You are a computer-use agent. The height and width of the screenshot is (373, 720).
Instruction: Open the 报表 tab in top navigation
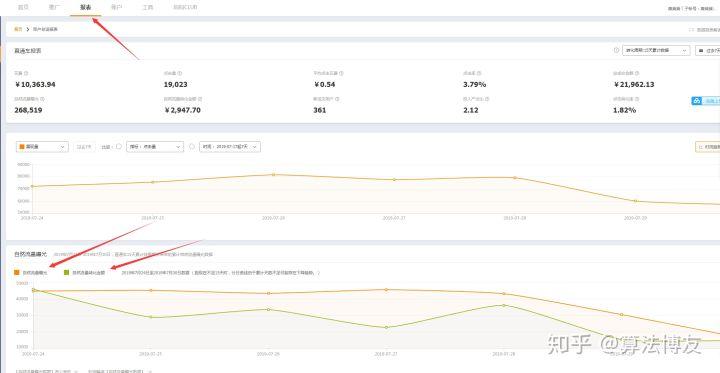pyautogui.click(x=85, y=7)
